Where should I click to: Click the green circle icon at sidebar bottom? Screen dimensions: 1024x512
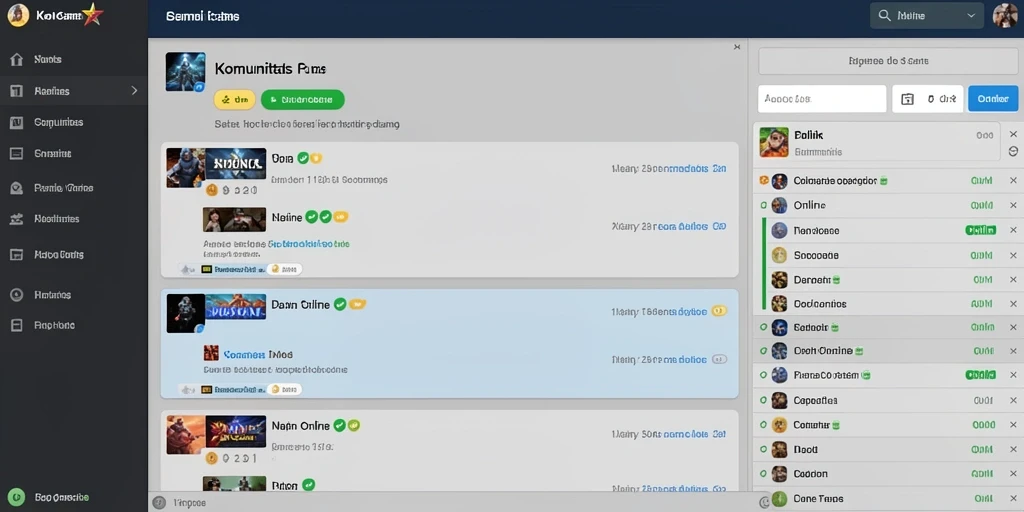18,497
